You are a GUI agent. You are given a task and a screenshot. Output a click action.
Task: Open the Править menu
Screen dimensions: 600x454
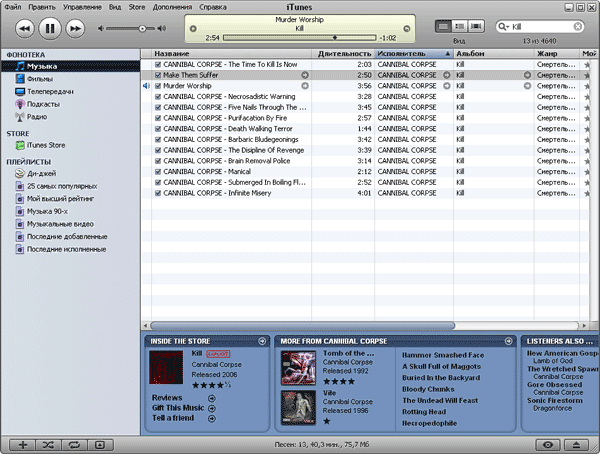click(42, 7)
